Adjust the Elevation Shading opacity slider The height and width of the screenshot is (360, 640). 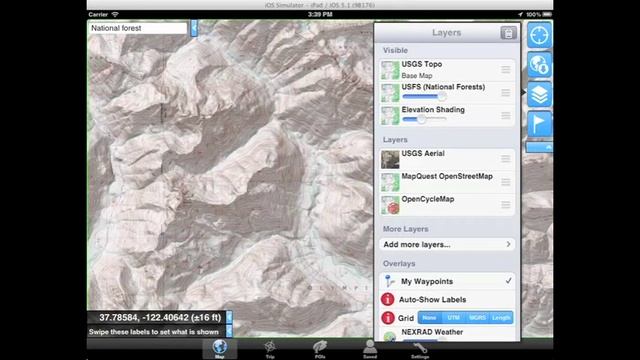pyautogui.click(x=424, y=119)
